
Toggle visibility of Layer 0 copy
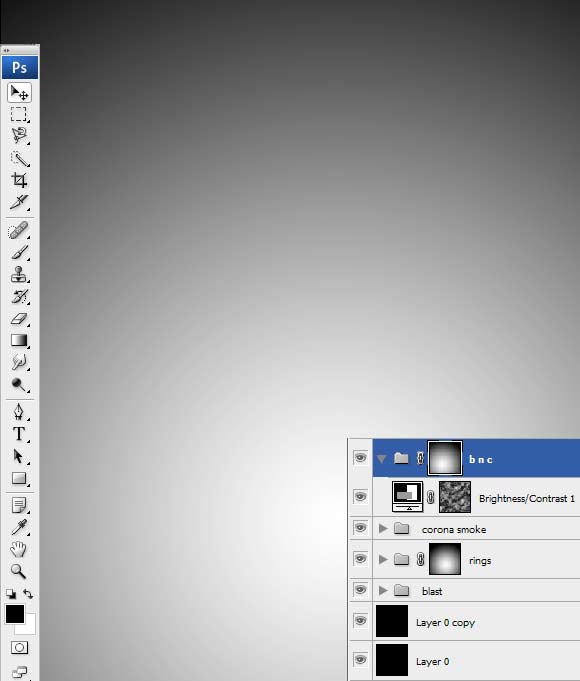click(360, 621)
